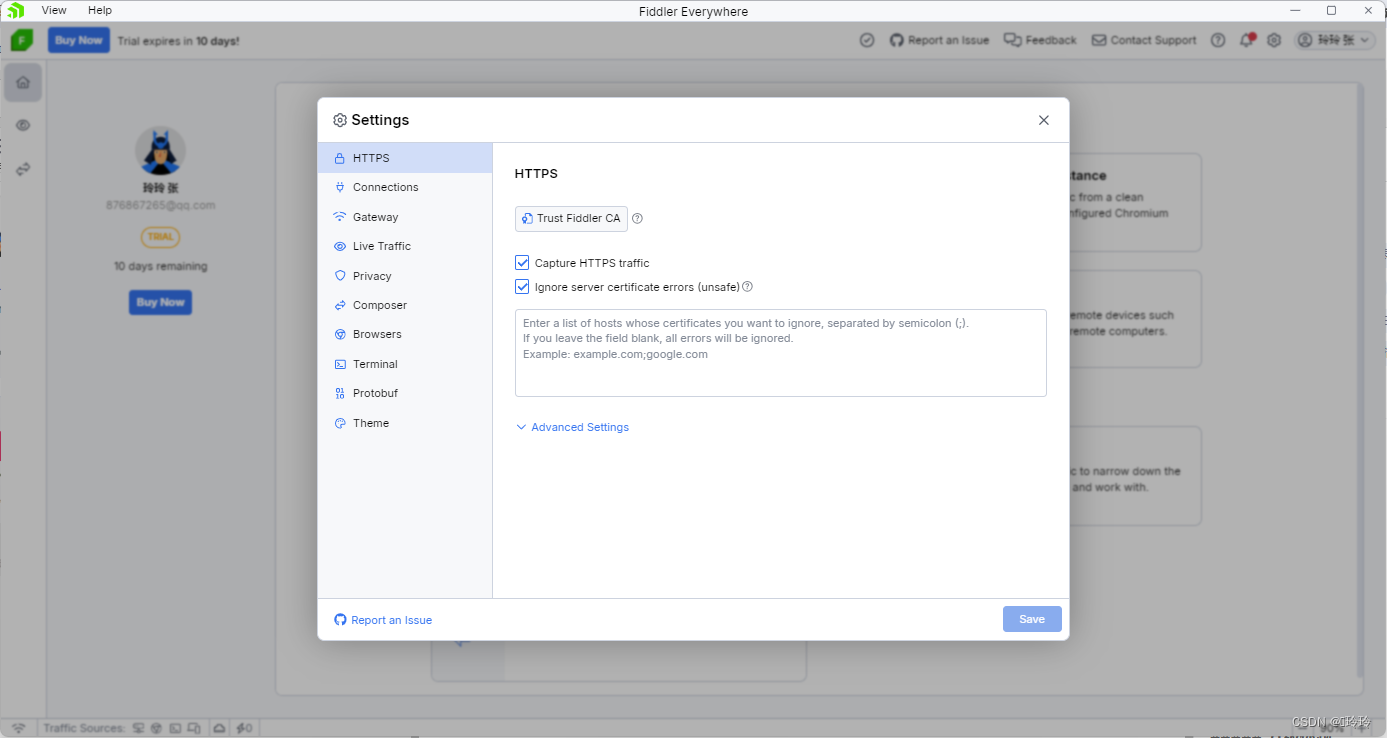Click the plug icon beside Connections

click(340, 187)
